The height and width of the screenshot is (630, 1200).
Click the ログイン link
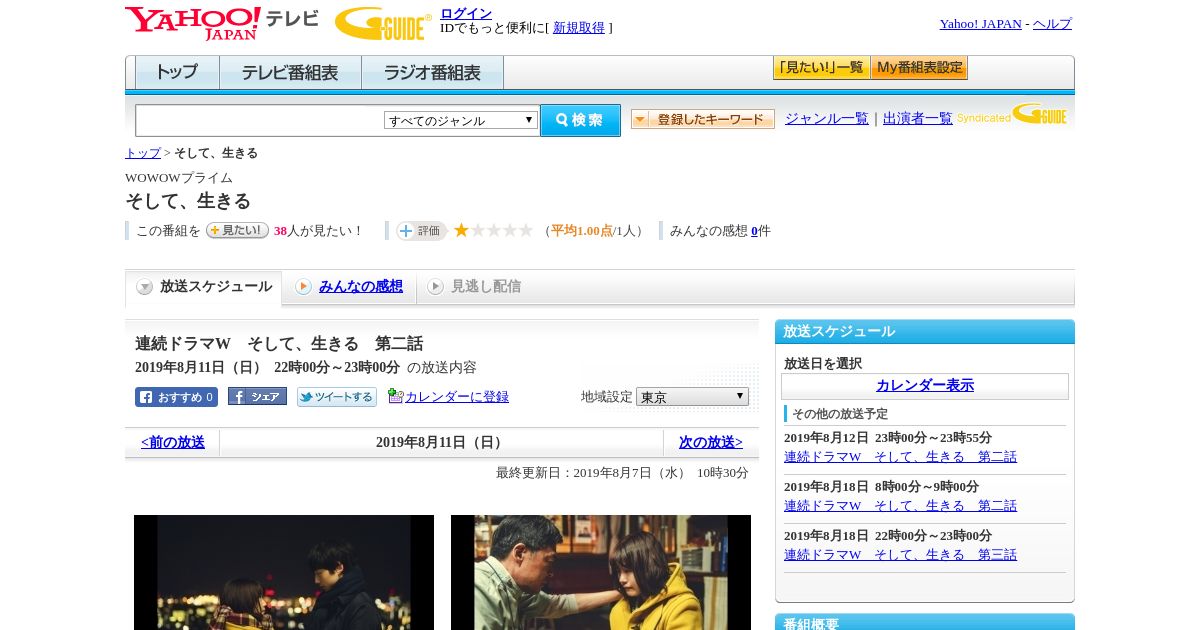466,13
